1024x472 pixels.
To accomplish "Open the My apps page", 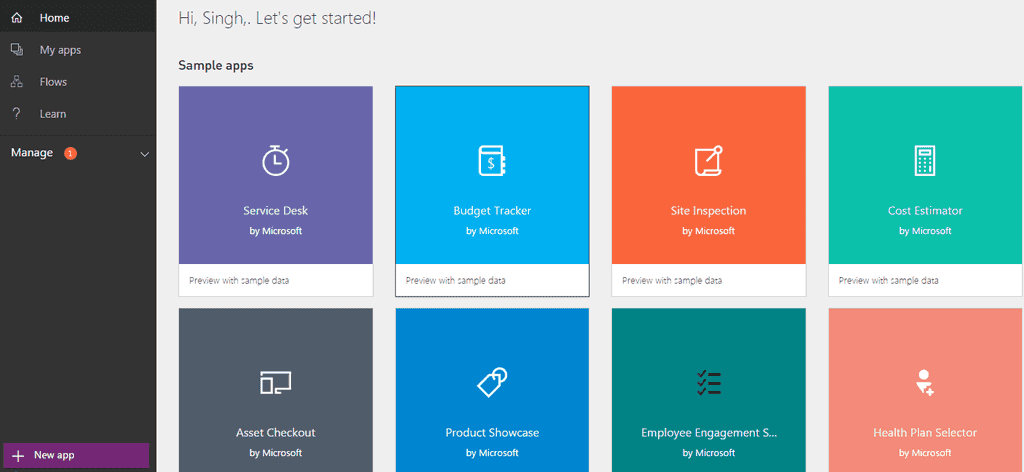I will (x=60, y=50).
